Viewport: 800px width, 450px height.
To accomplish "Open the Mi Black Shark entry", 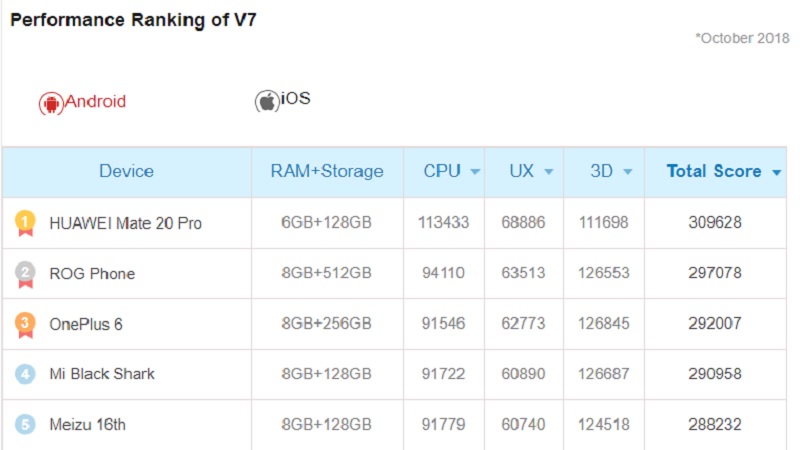I will pyautogui.click(x=102, y=374).
